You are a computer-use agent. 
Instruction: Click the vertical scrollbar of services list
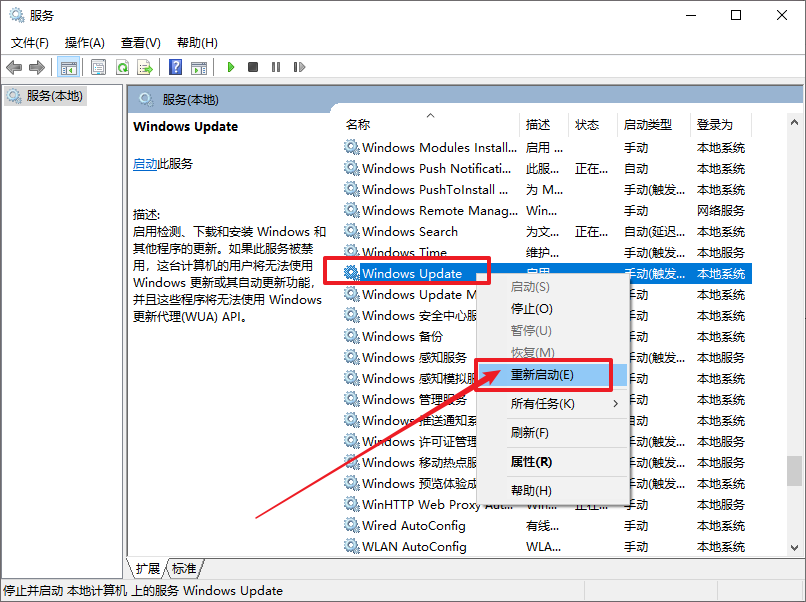tap(795, 470)
